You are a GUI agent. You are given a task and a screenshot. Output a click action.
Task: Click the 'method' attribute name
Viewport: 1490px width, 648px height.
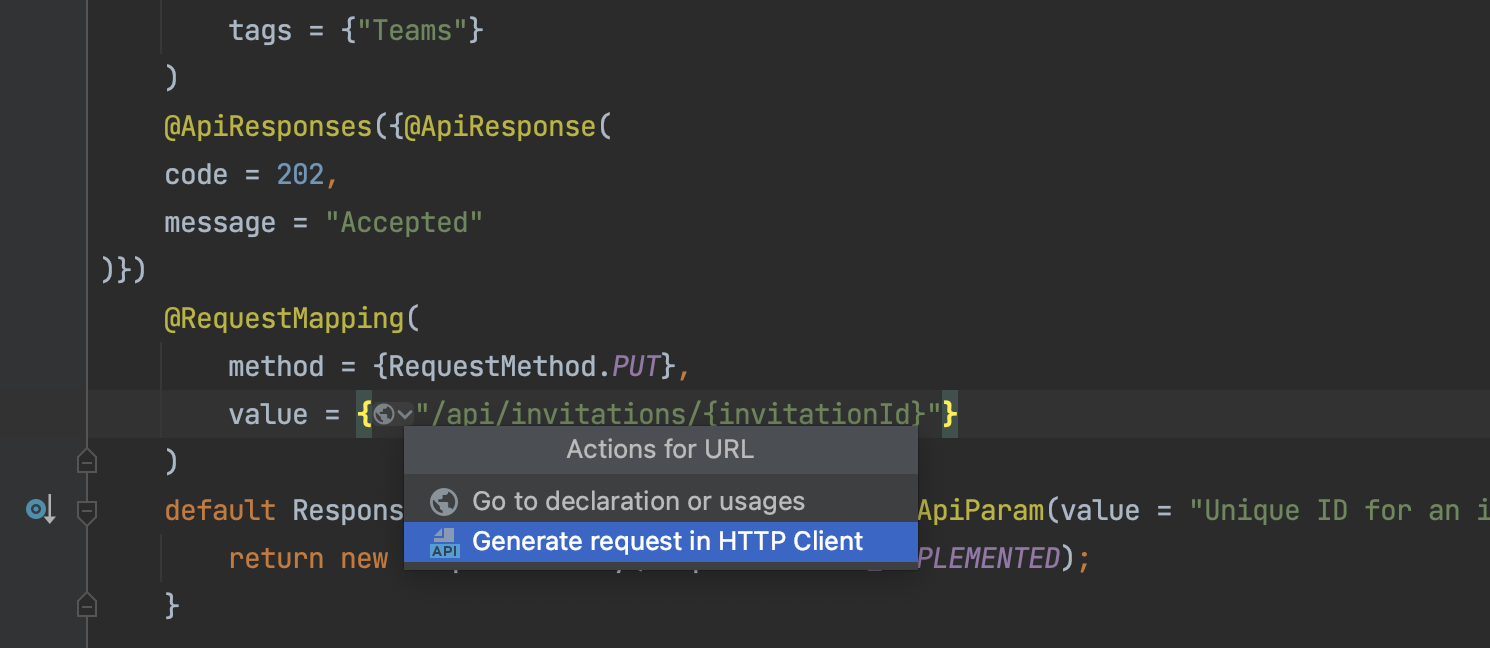276,366
